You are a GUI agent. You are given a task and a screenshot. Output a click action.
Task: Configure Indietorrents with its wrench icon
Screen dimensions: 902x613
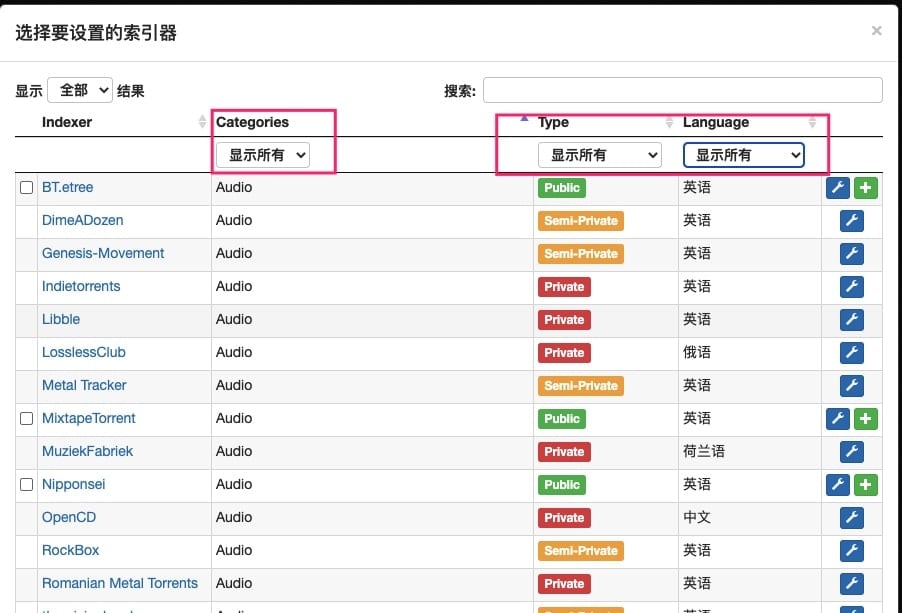851,287
